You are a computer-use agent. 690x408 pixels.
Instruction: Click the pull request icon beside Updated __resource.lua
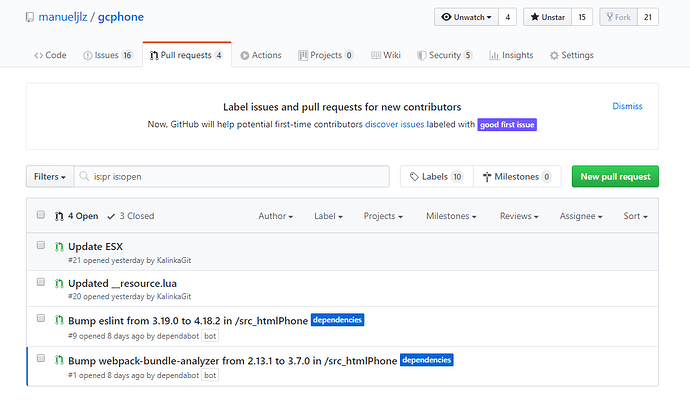59,283
